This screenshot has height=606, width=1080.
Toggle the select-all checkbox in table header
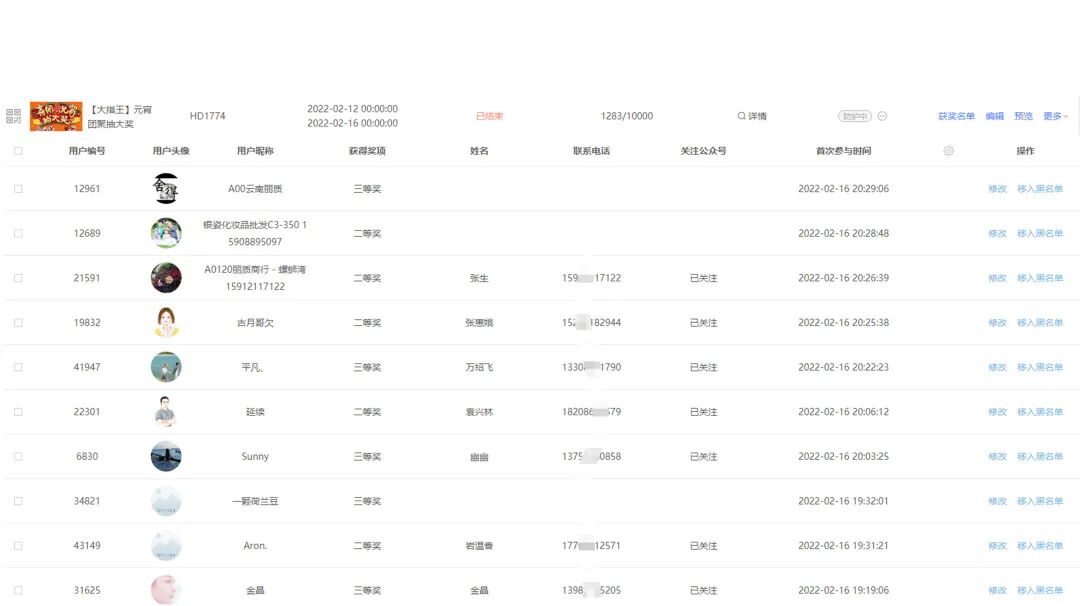click(18, 151)
